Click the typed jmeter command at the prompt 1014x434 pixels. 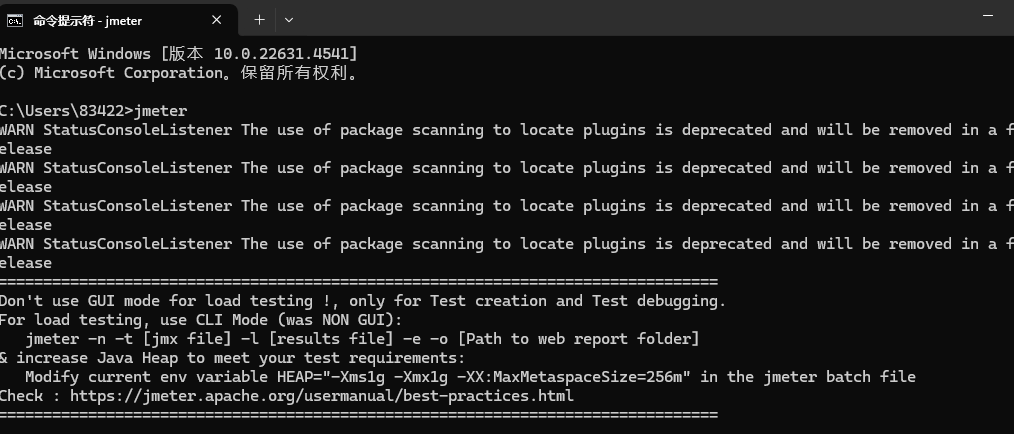[160, 111]
